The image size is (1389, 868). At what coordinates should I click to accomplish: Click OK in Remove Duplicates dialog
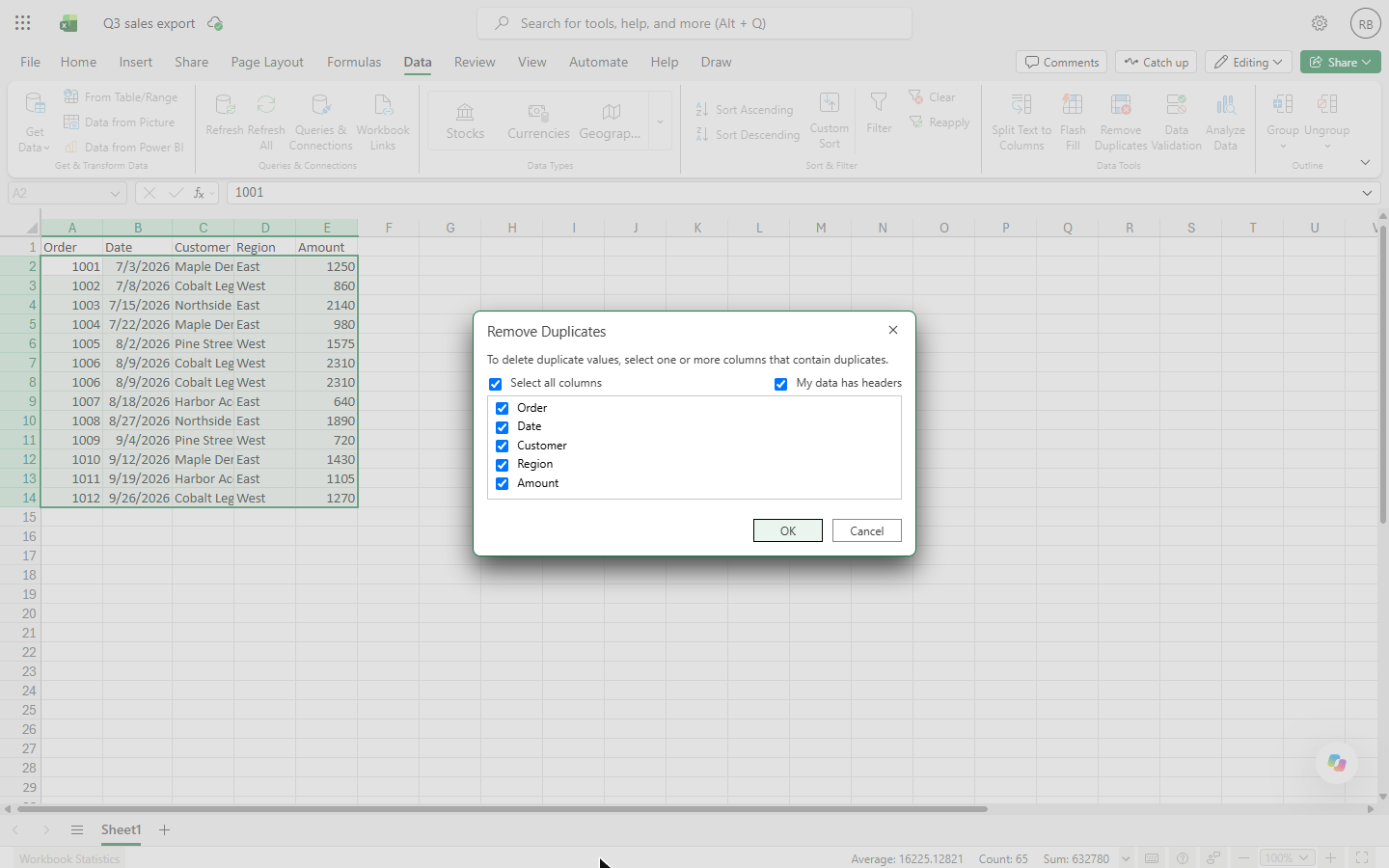pos(788,531)
